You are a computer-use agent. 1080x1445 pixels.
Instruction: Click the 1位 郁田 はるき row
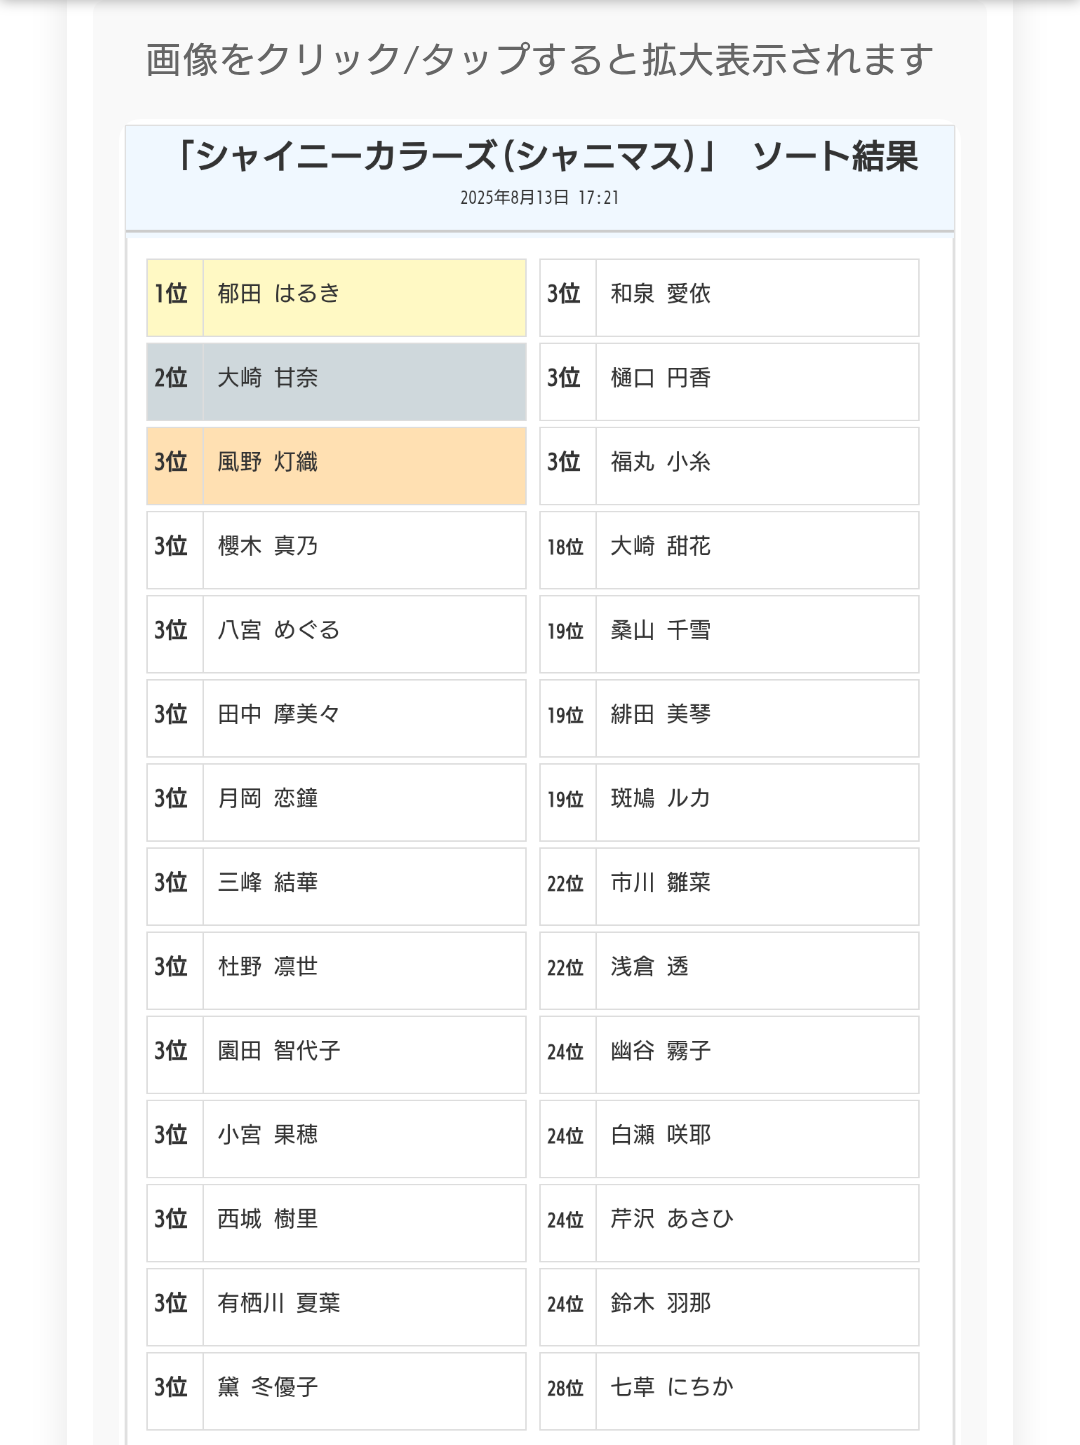[336, 297]
